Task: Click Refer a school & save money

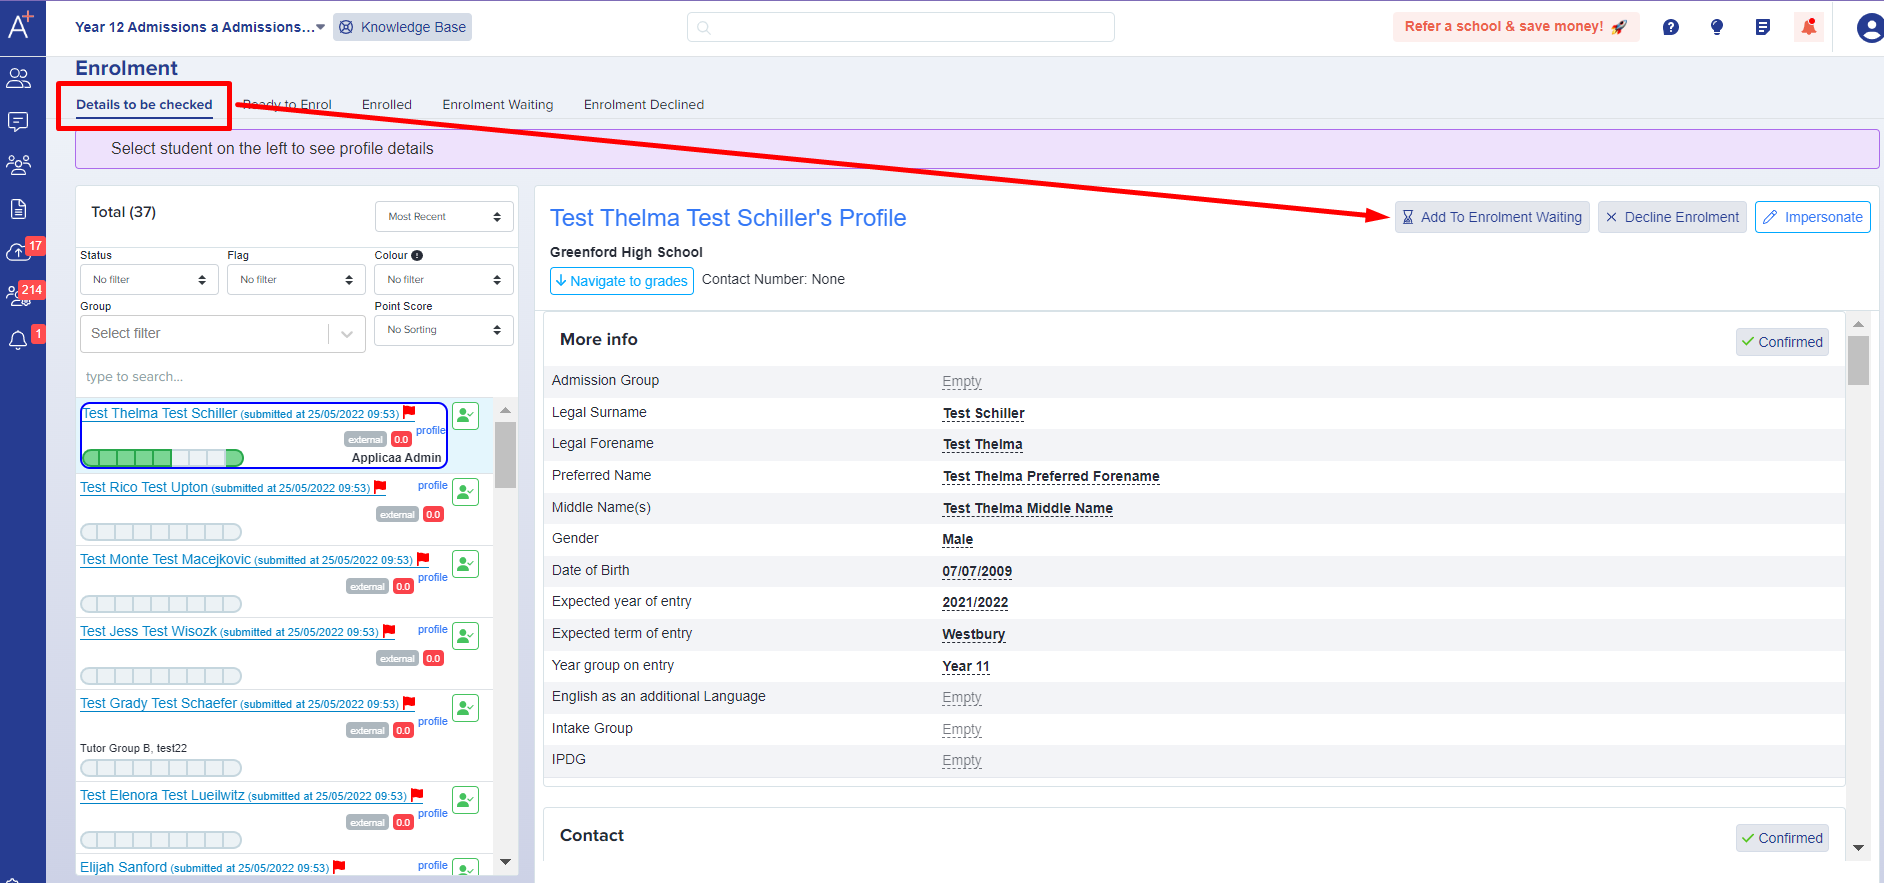Action: point(1516,27)
